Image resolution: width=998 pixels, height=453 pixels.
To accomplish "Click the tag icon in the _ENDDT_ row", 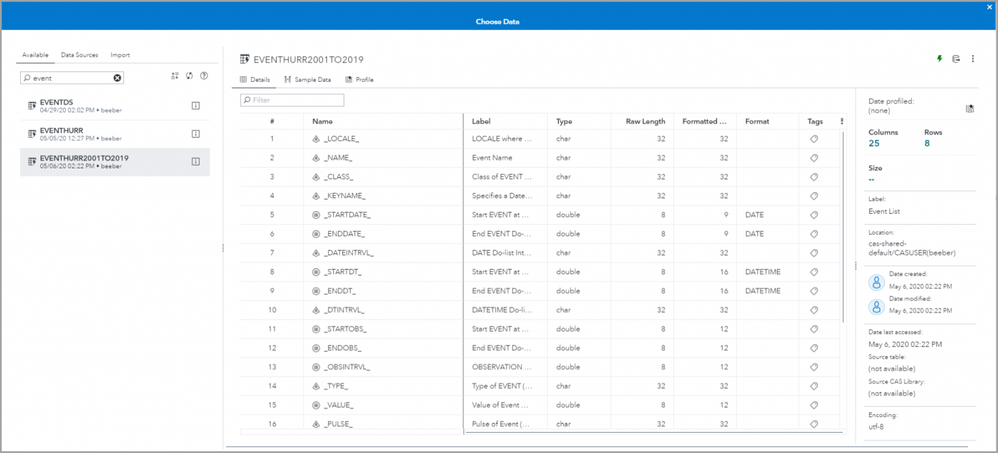I will click(x=815, y=291).
